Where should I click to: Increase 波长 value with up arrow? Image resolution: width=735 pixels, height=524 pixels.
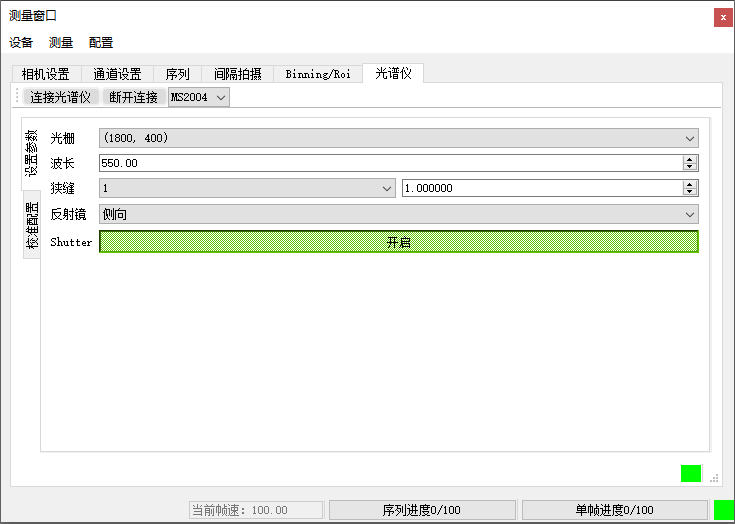[x=690, y=159]
